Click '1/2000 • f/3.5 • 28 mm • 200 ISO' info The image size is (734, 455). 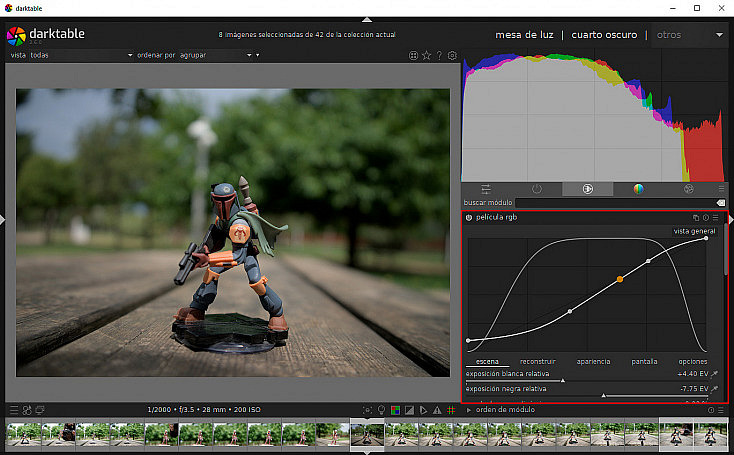204,410
